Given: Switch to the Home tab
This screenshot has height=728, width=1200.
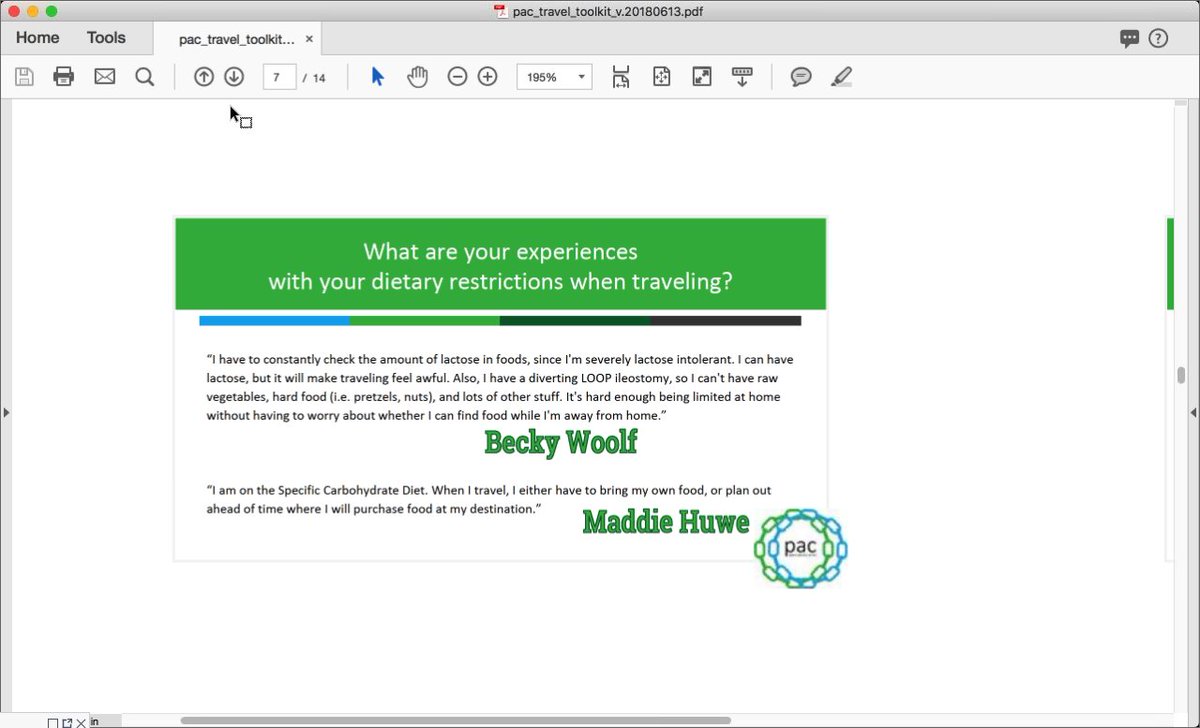Looking at the screenshot, I should [38, 38].
